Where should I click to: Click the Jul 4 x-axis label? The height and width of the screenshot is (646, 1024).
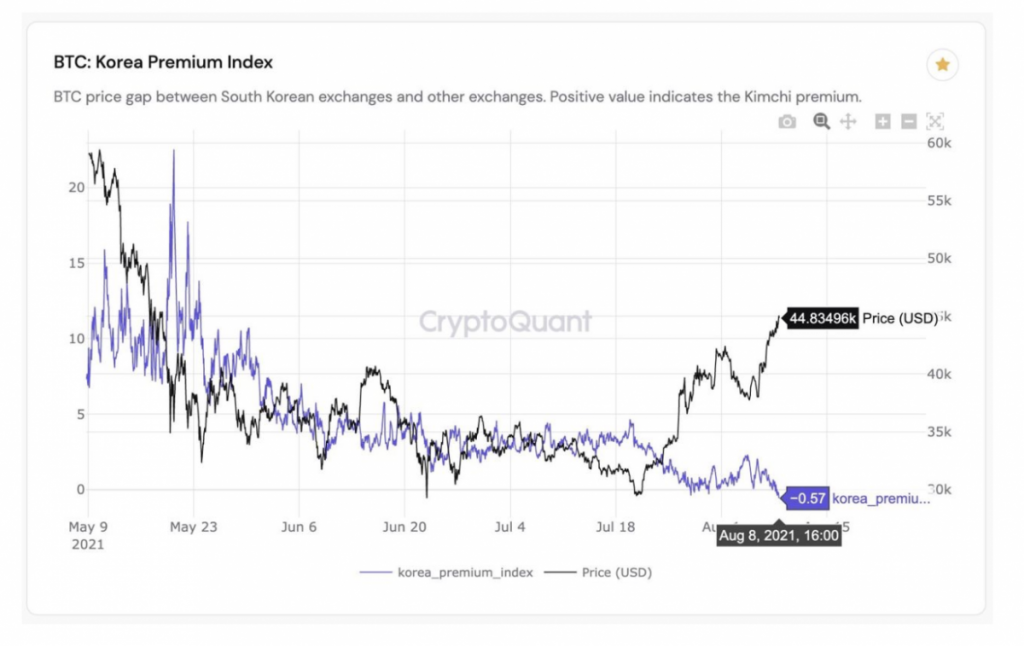click(511, 526)
